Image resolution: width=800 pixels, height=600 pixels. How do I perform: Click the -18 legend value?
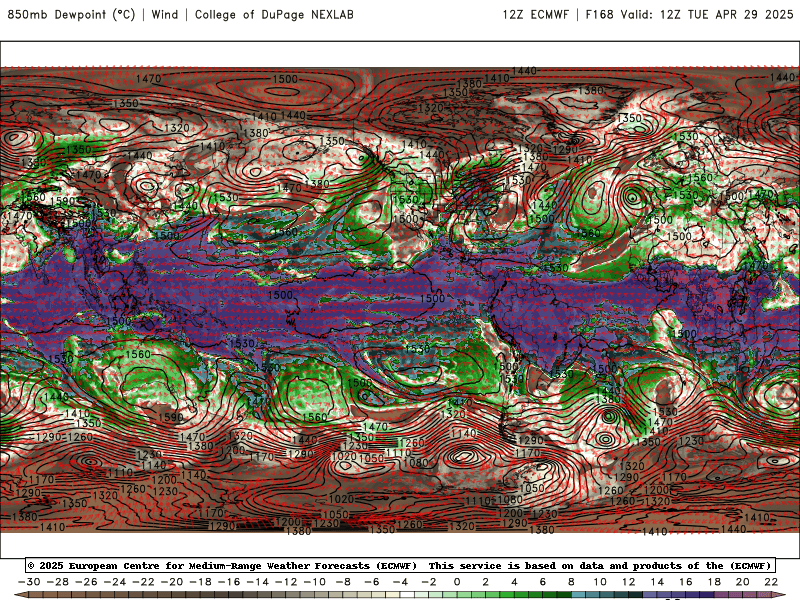click(200, 582)
